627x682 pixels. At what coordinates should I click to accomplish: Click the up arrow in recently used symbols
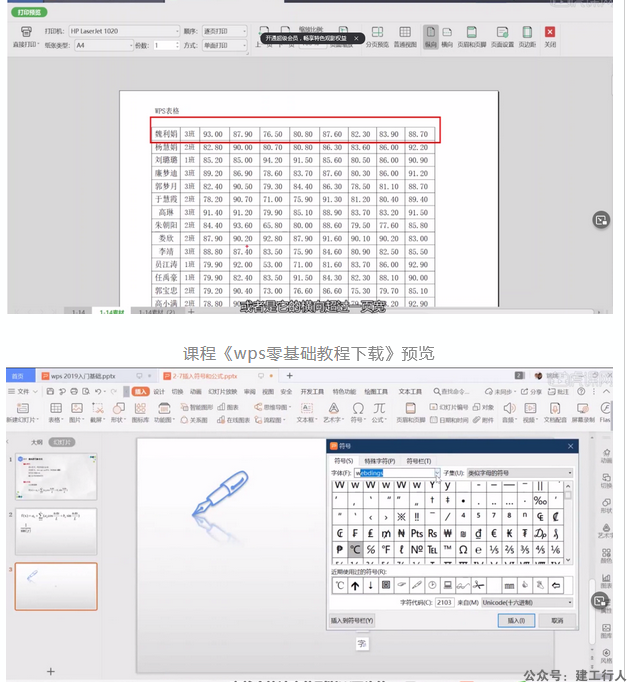(355, 585)
